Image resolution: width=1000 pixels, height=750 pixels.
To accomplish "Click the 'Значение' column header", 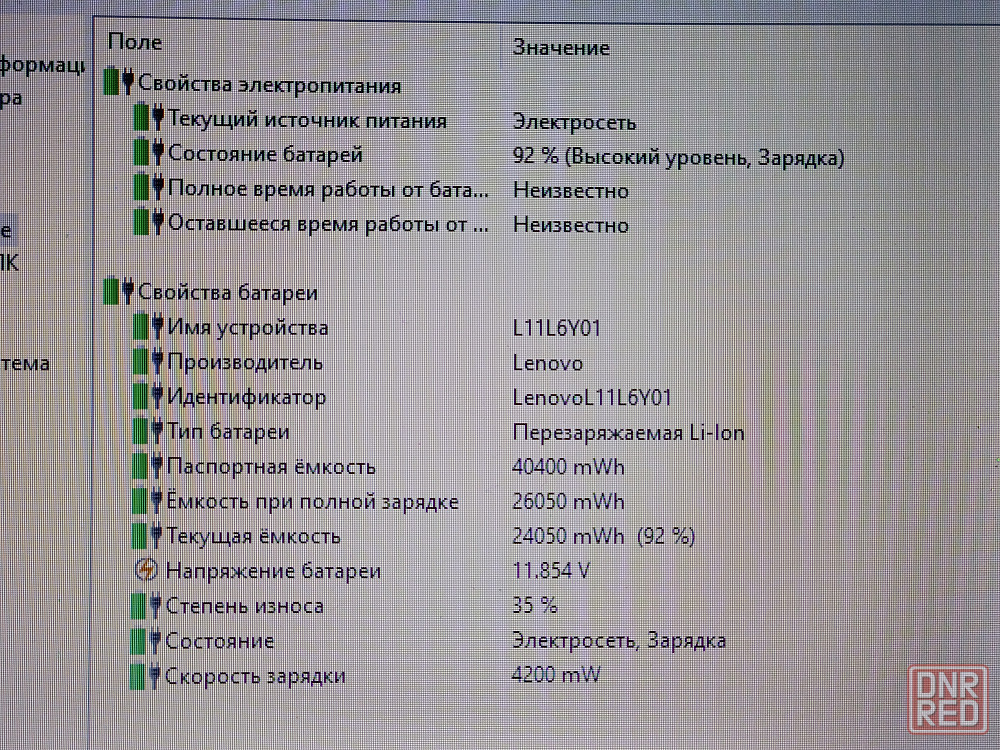I will pos(561,47).
